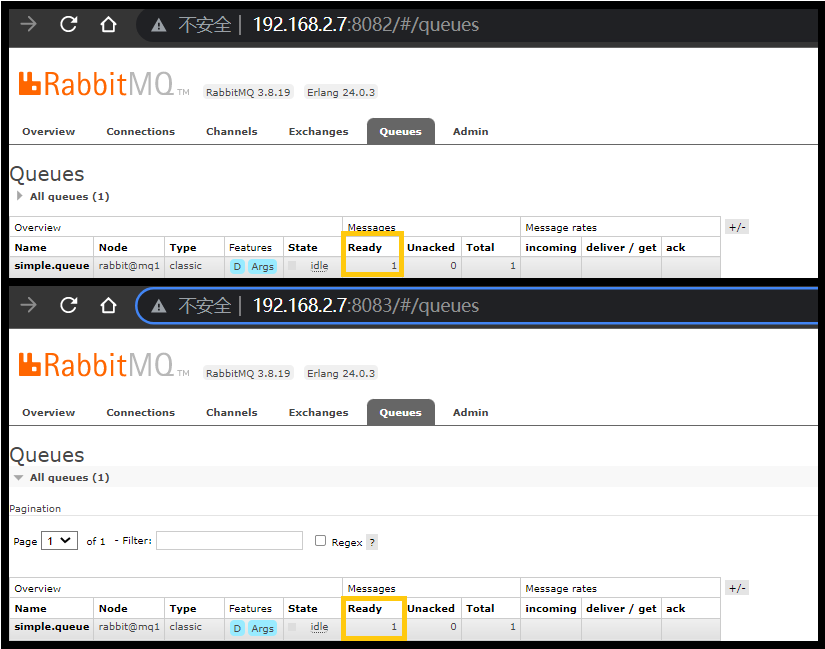Click +/- column toggle in 8082 window
825x649 pixels.
click(737, 227)
